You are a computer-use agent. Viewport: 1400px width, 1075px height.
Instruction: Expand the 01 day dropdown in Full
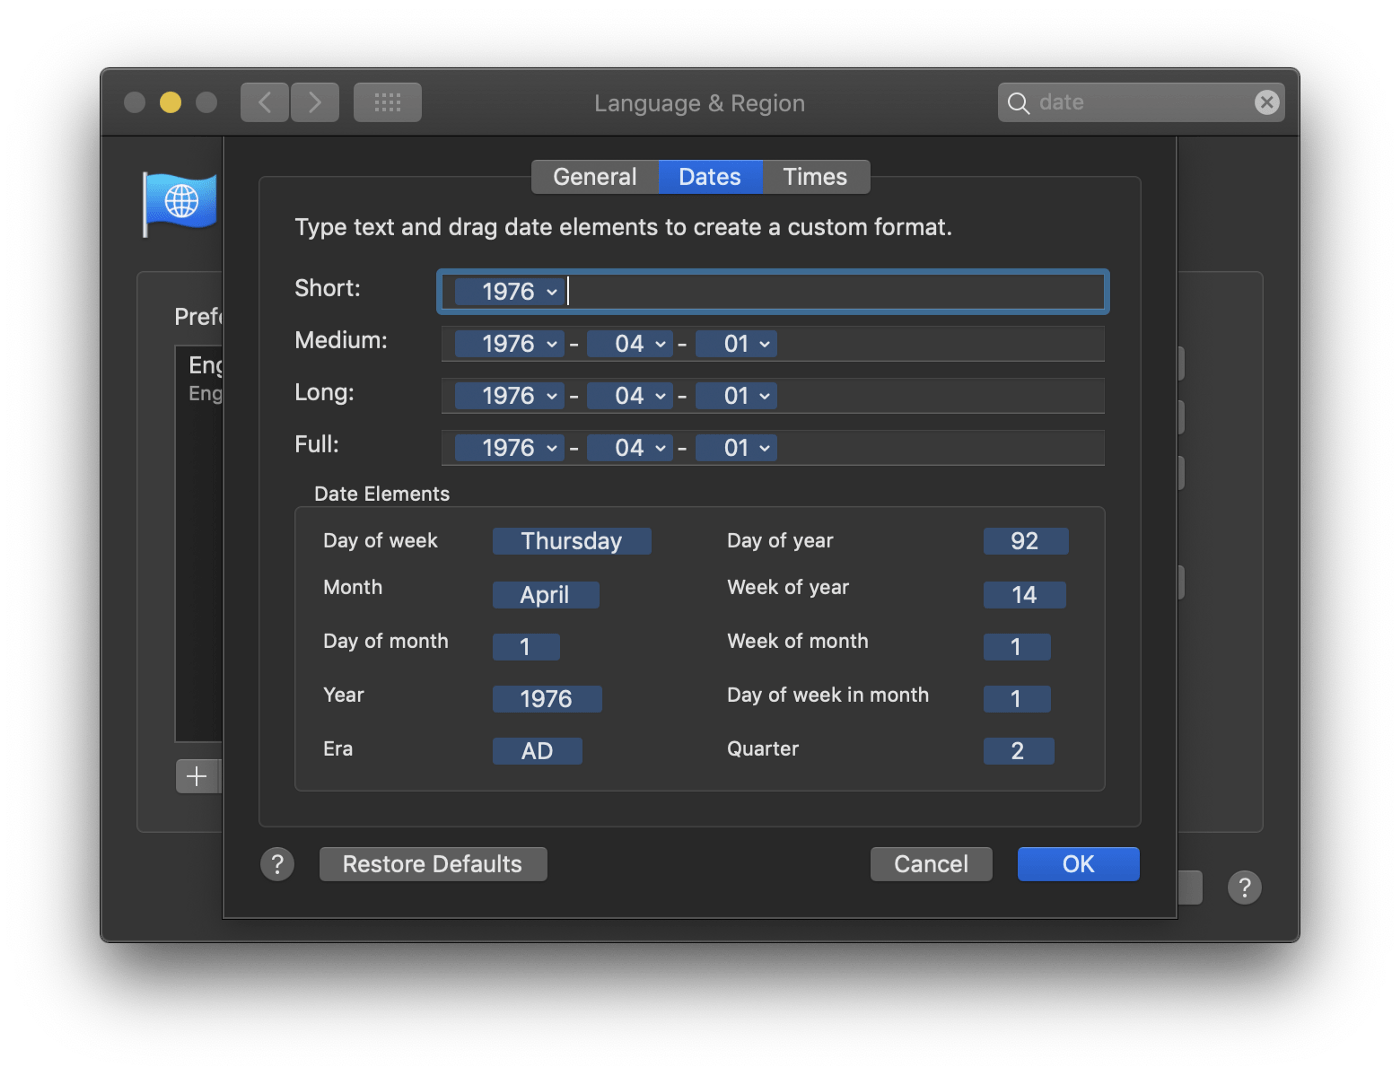tap(764, 448)
